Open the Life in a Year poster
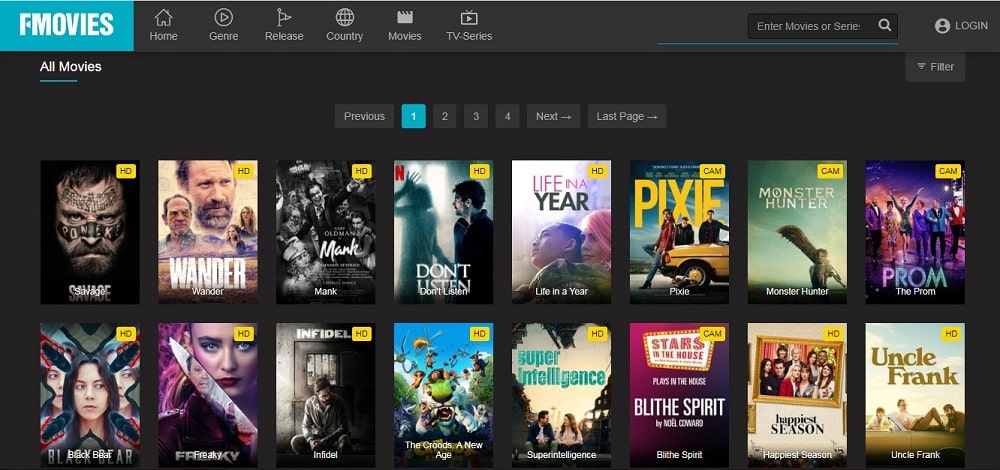The height and width of the screenshot is (470, 1000). tap(561, 232)
